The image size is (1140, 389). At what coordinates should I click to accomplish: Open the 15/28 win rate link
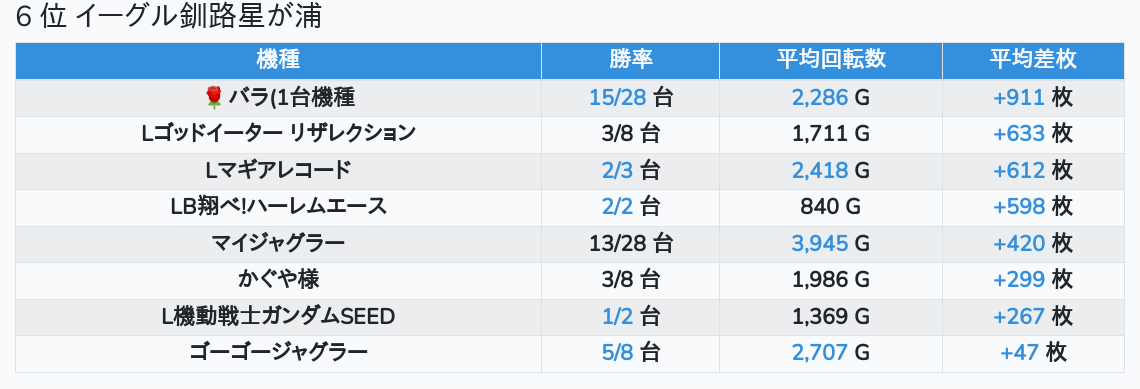[617, 97]
